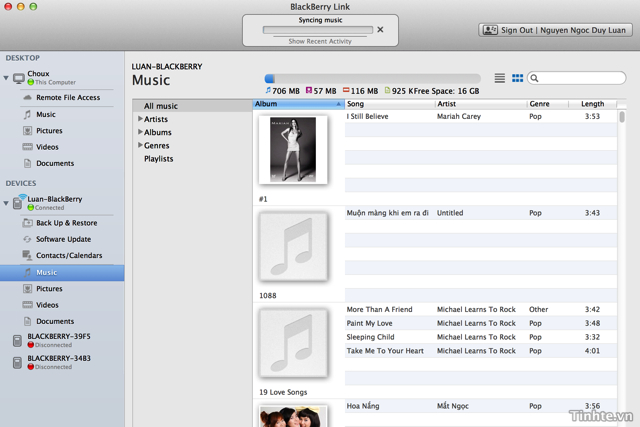The height and width of the screenshot is (427, 640).
Task: Click the Other genre cell
Action: [x=538, y=309]
